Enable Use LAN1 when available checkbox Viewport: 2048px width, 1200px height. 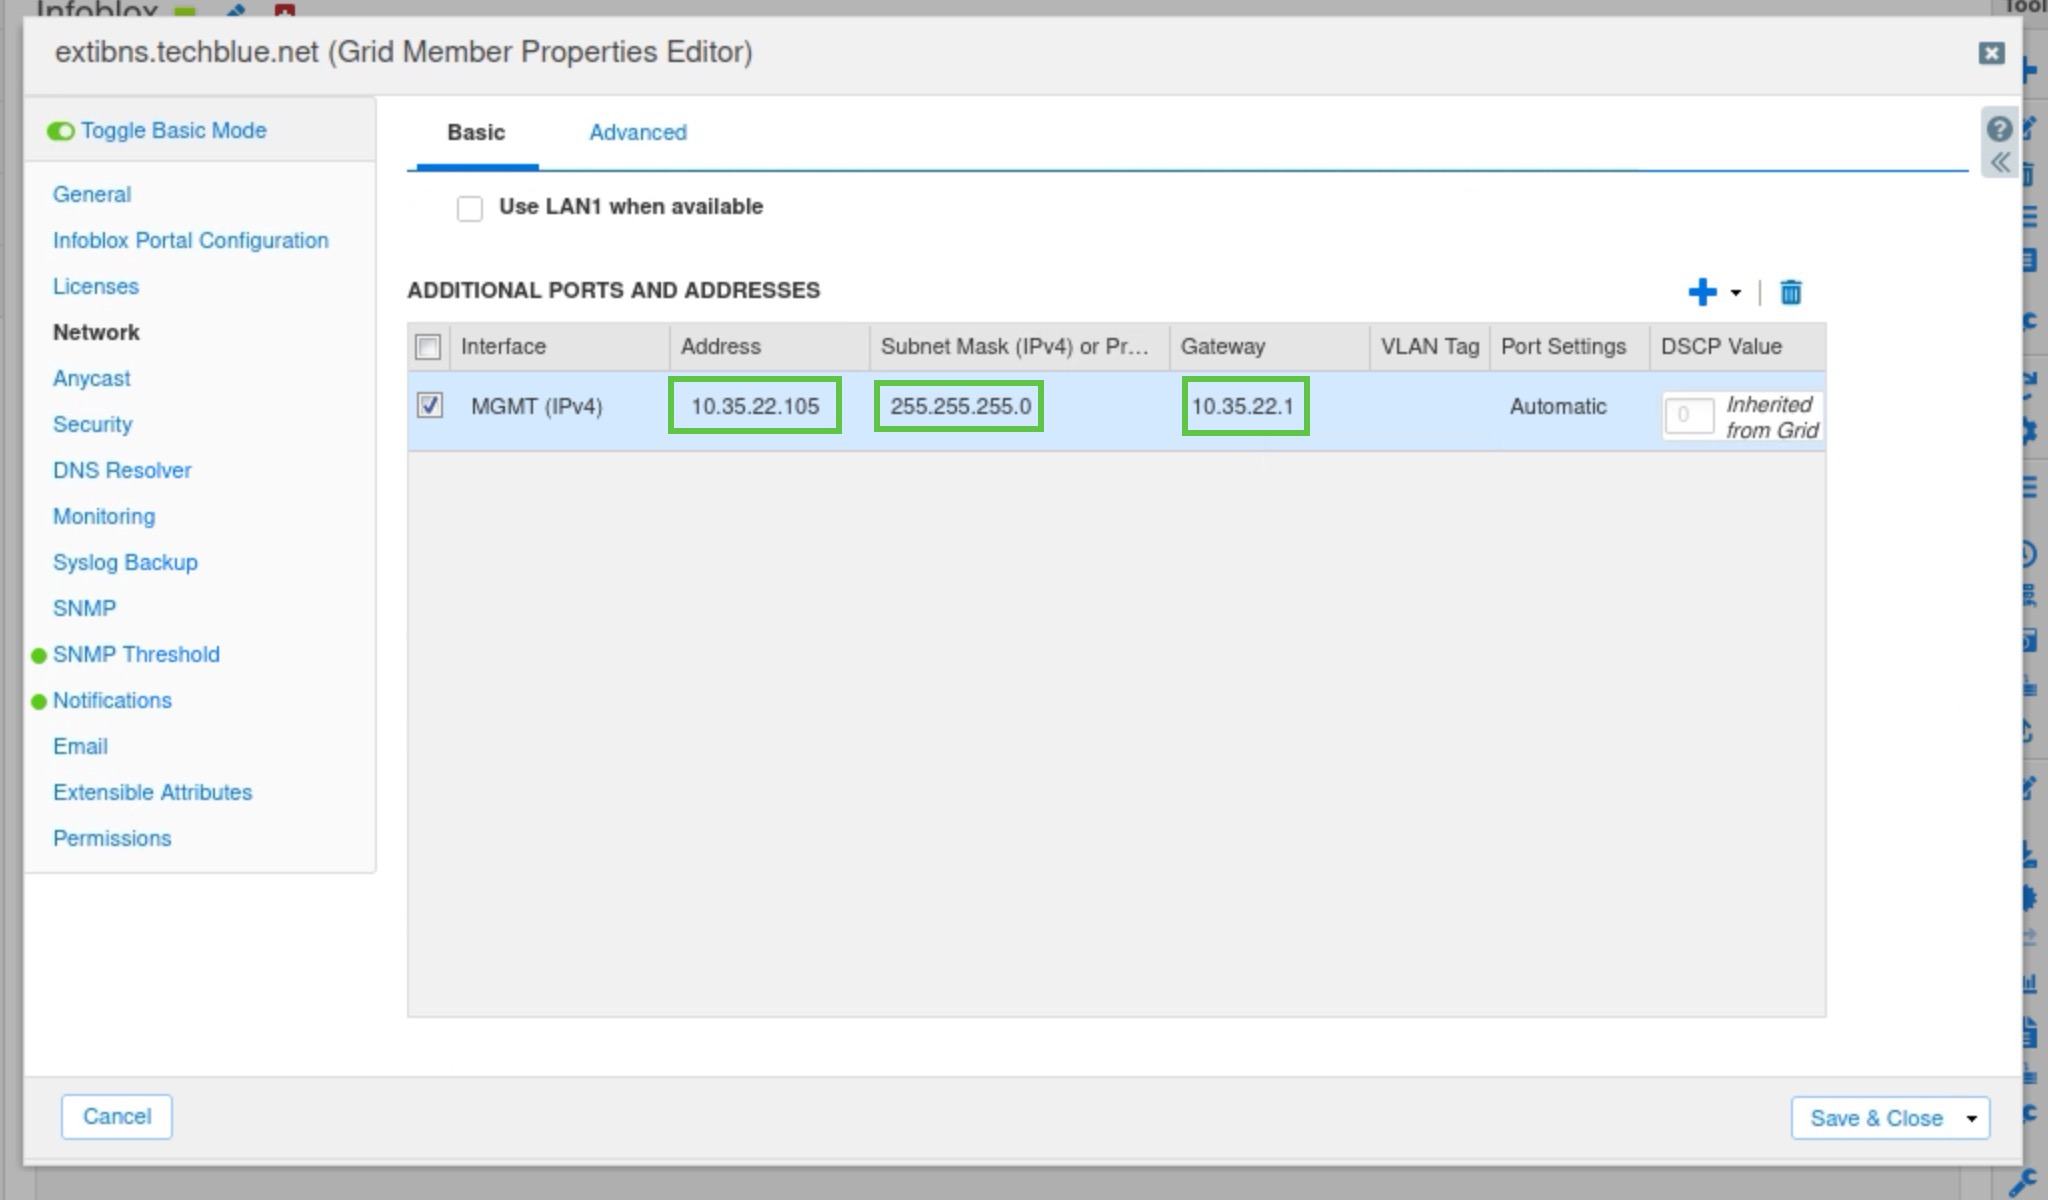pyautogui.click(x=469, y=208)
